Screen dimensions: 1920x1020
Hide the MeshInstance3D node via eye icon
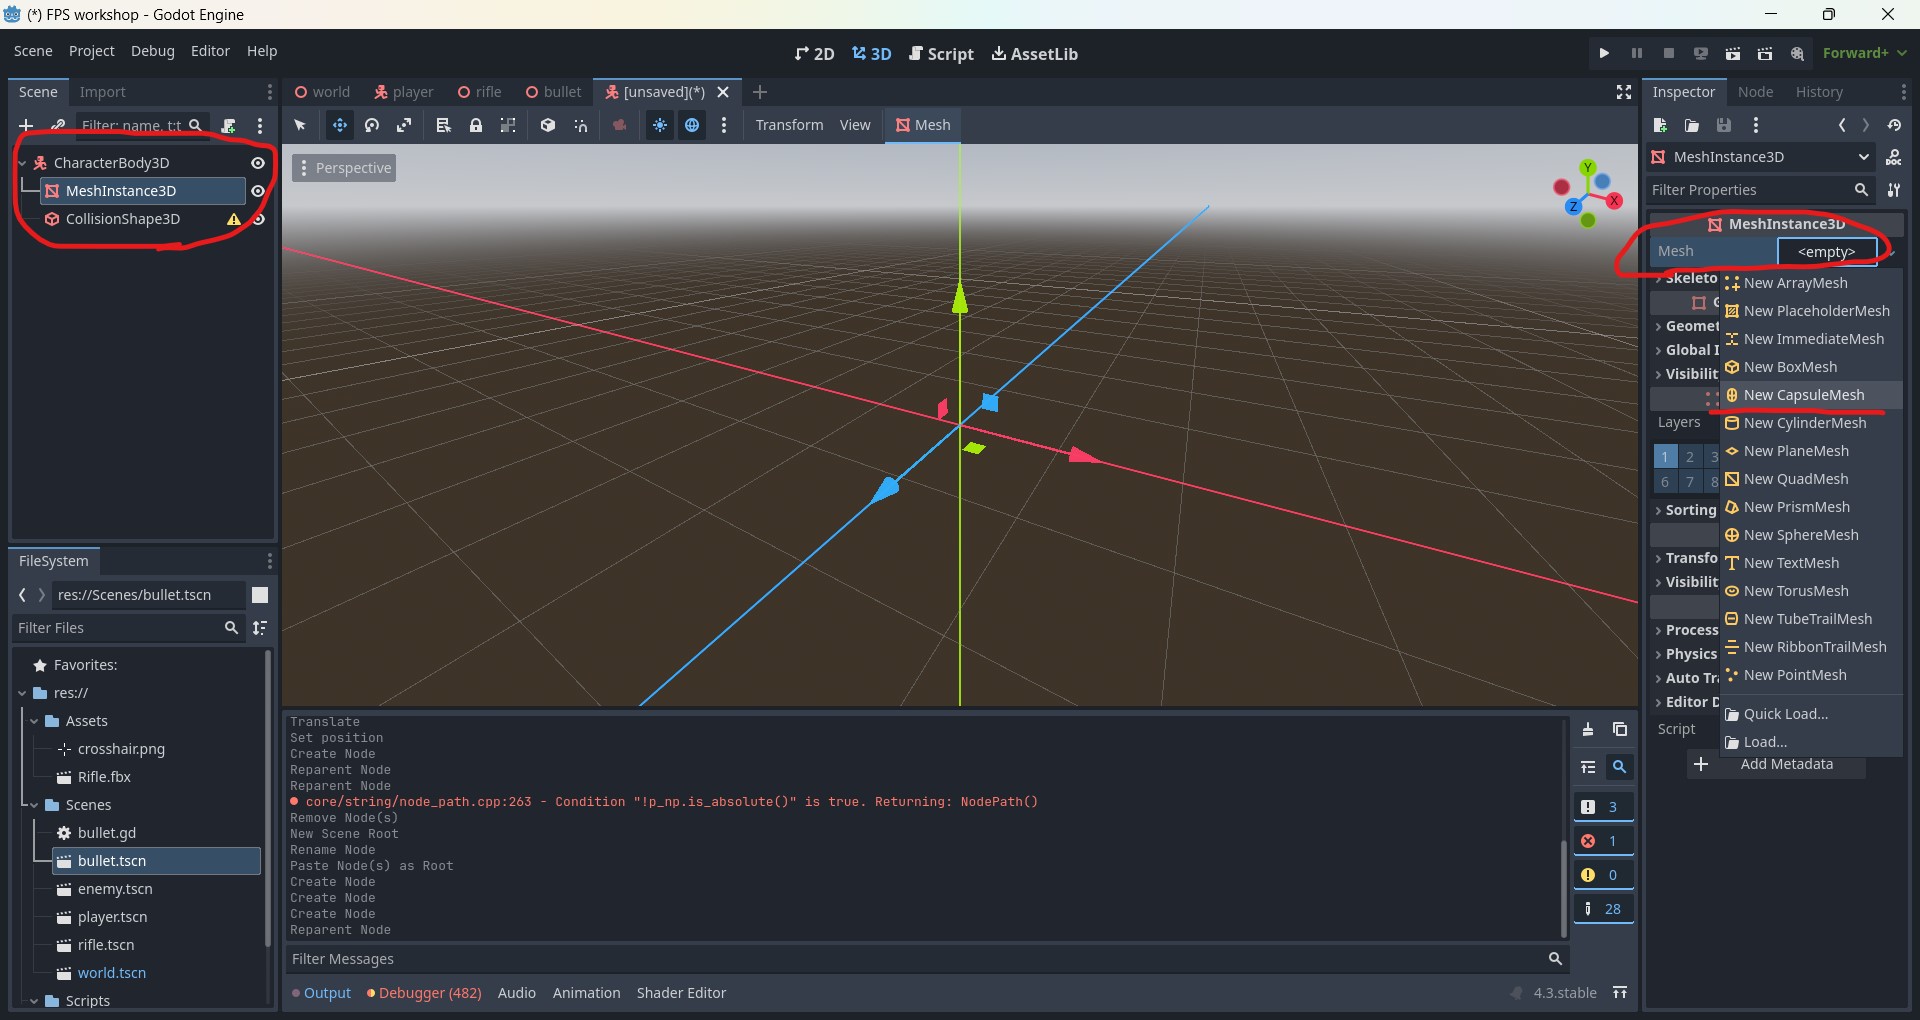coord(258,191)
